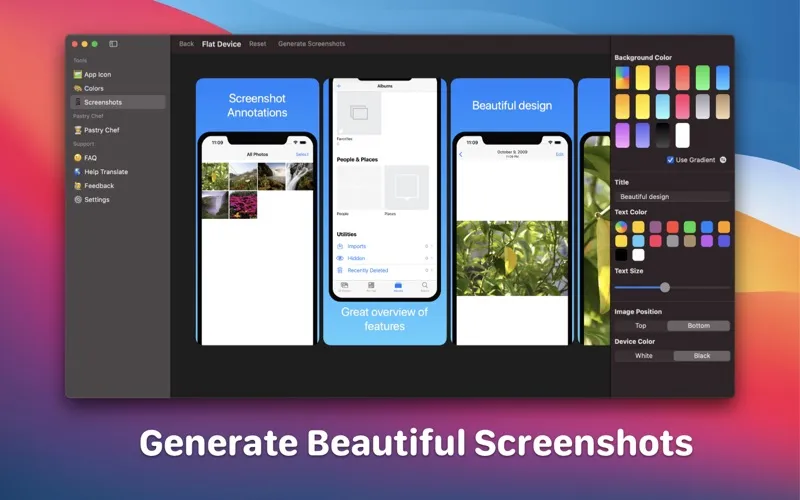Pick the blue text color swatch in top row

click(x=707, y=227)
